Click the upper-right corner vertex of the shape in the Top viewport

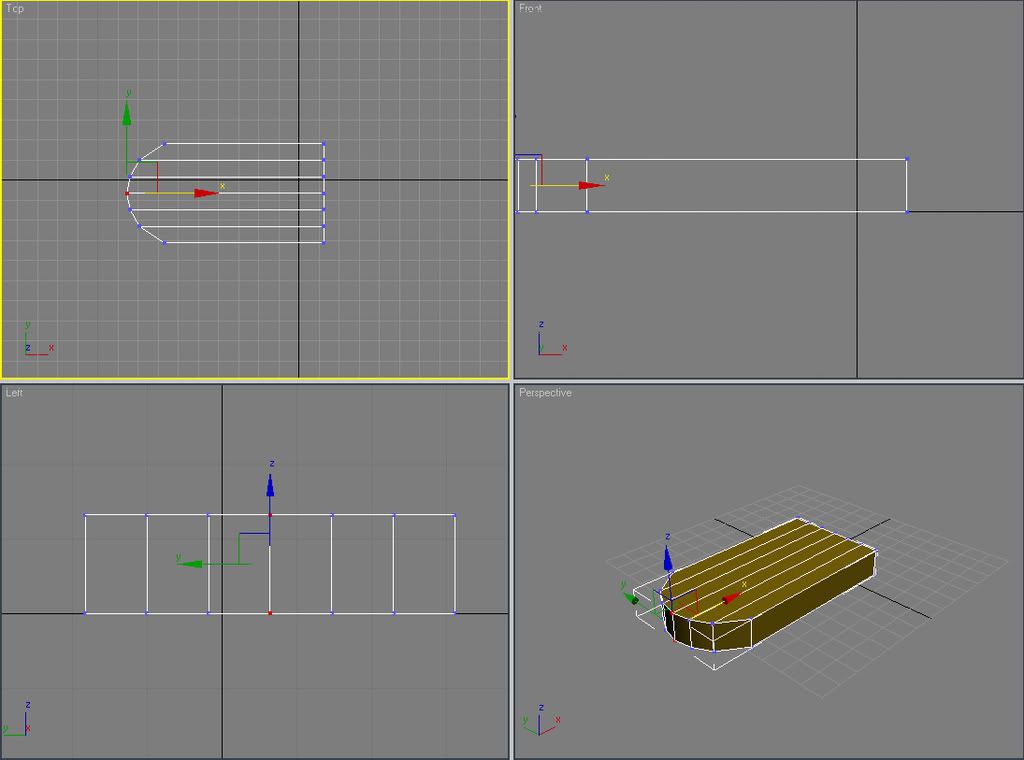click(324, 144)
